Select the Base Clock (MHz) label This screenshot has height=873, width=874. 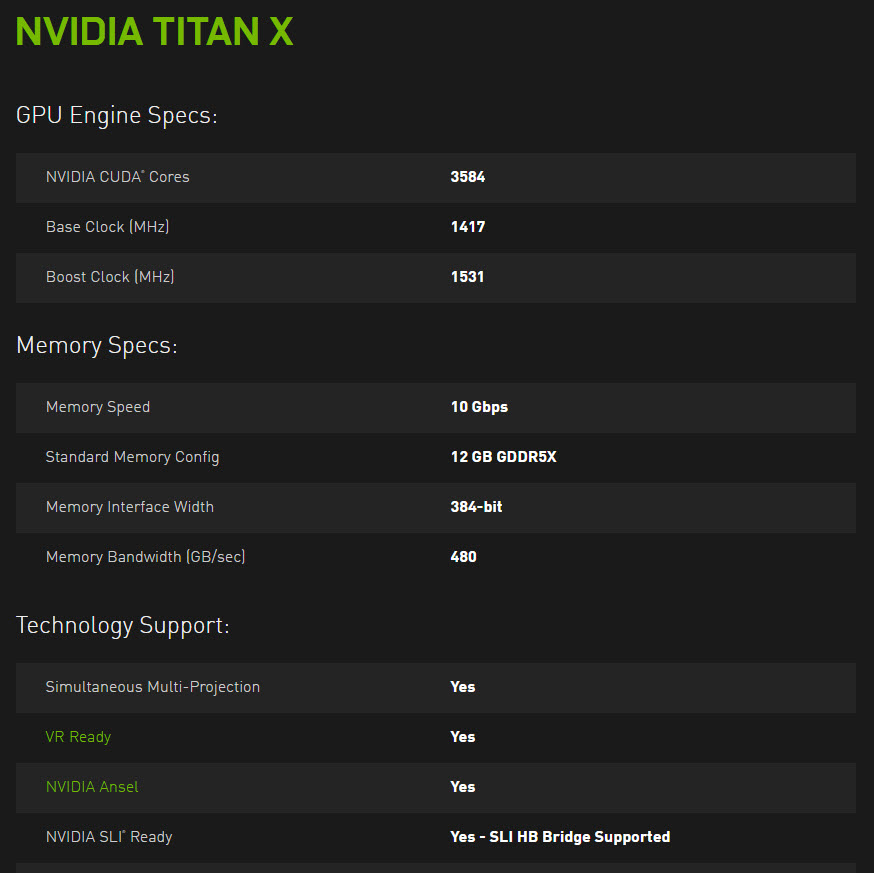tap(107, 227)
